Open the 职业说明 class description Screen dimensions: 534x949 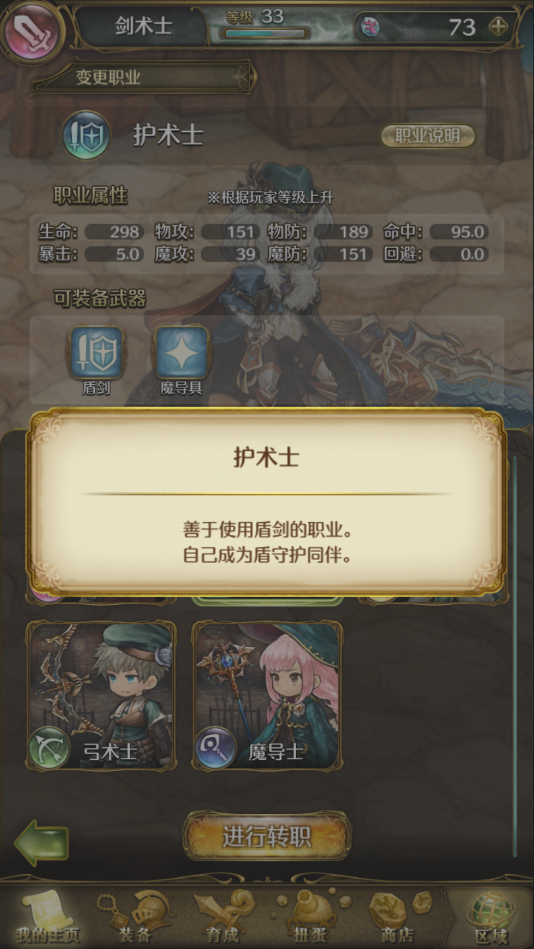point(428,136)
